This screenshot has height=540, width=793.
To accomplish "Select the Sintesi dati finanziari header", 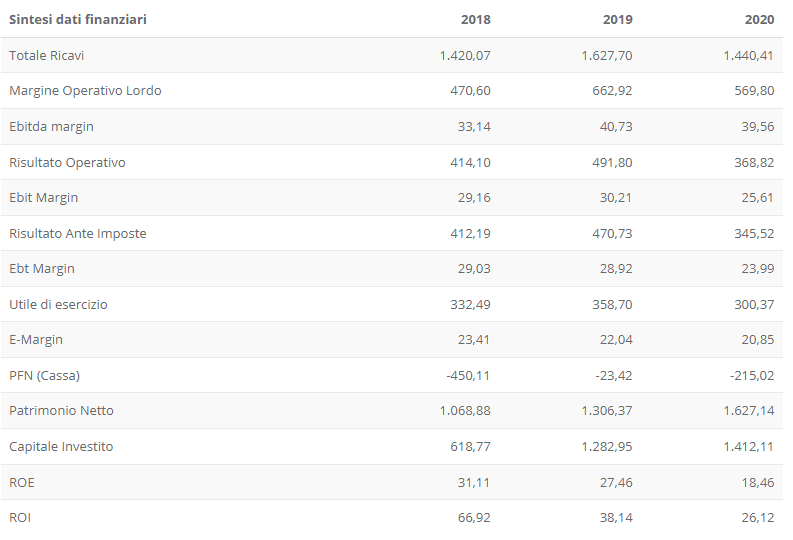I will point(78,19).
